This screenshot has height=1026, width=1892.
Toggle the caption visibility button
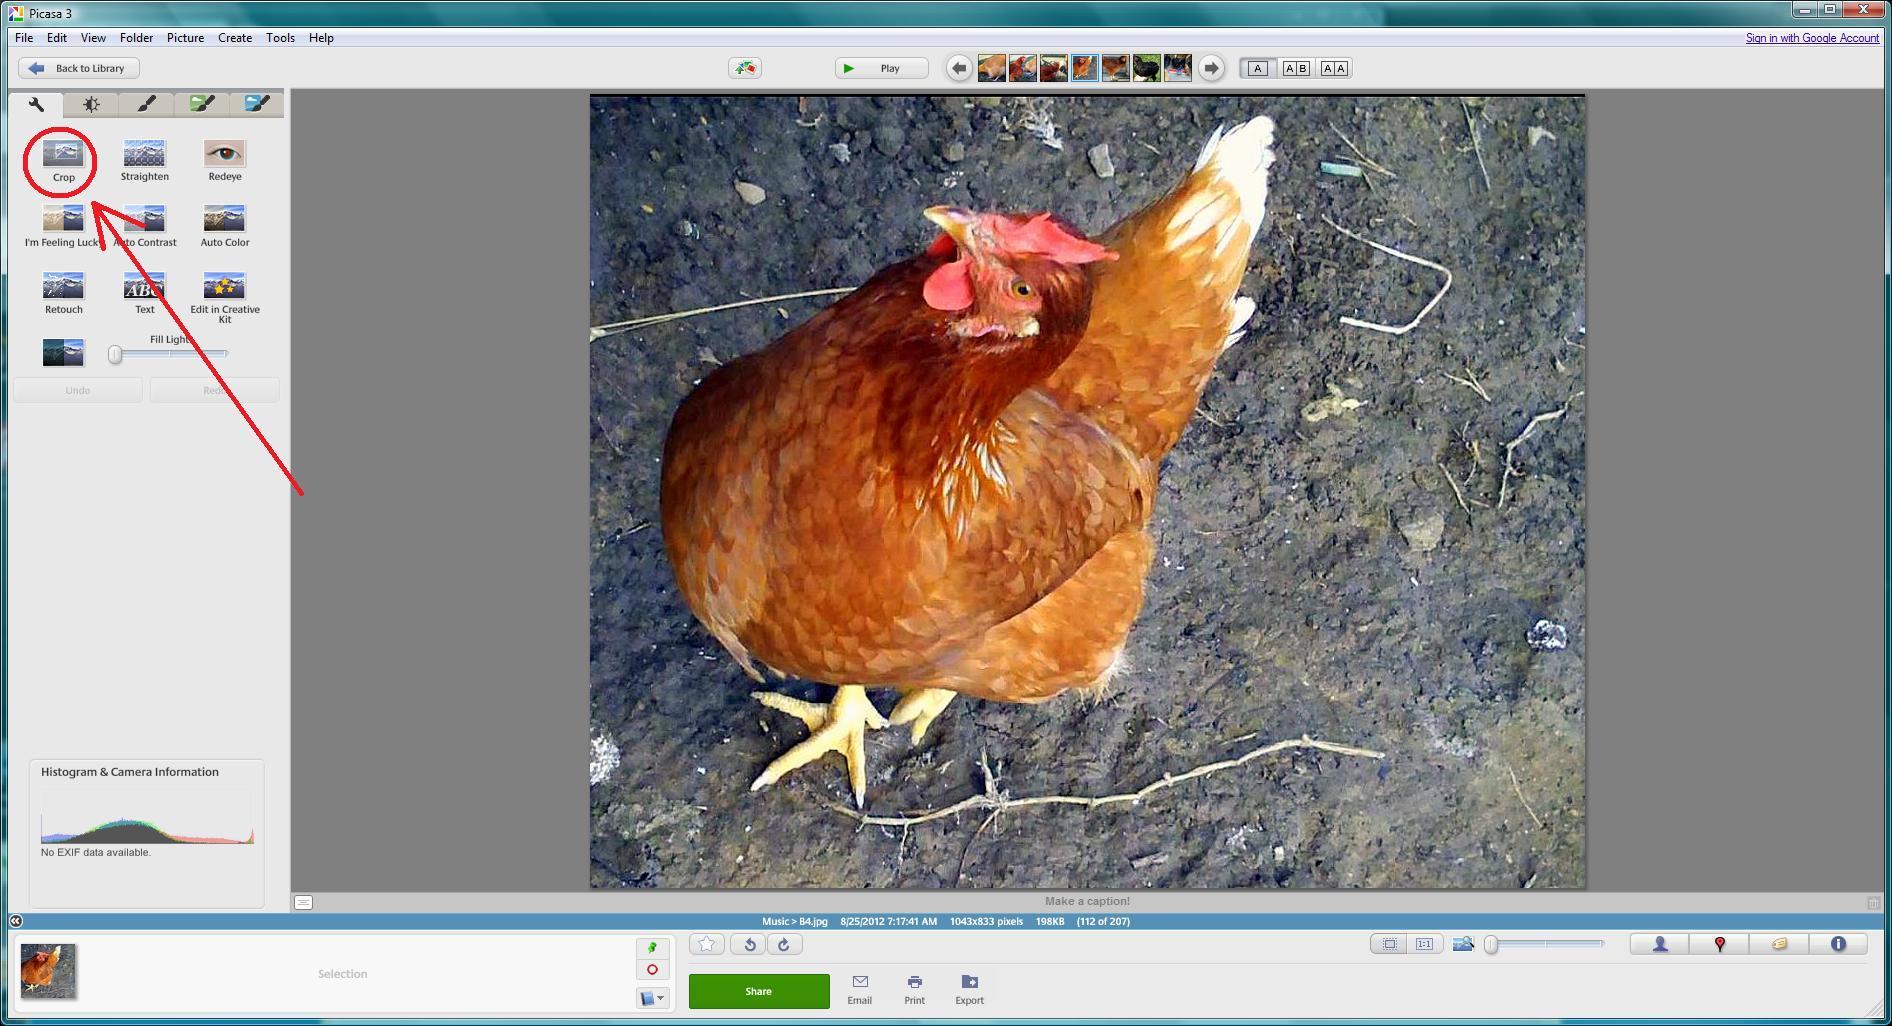click(304, 902)
